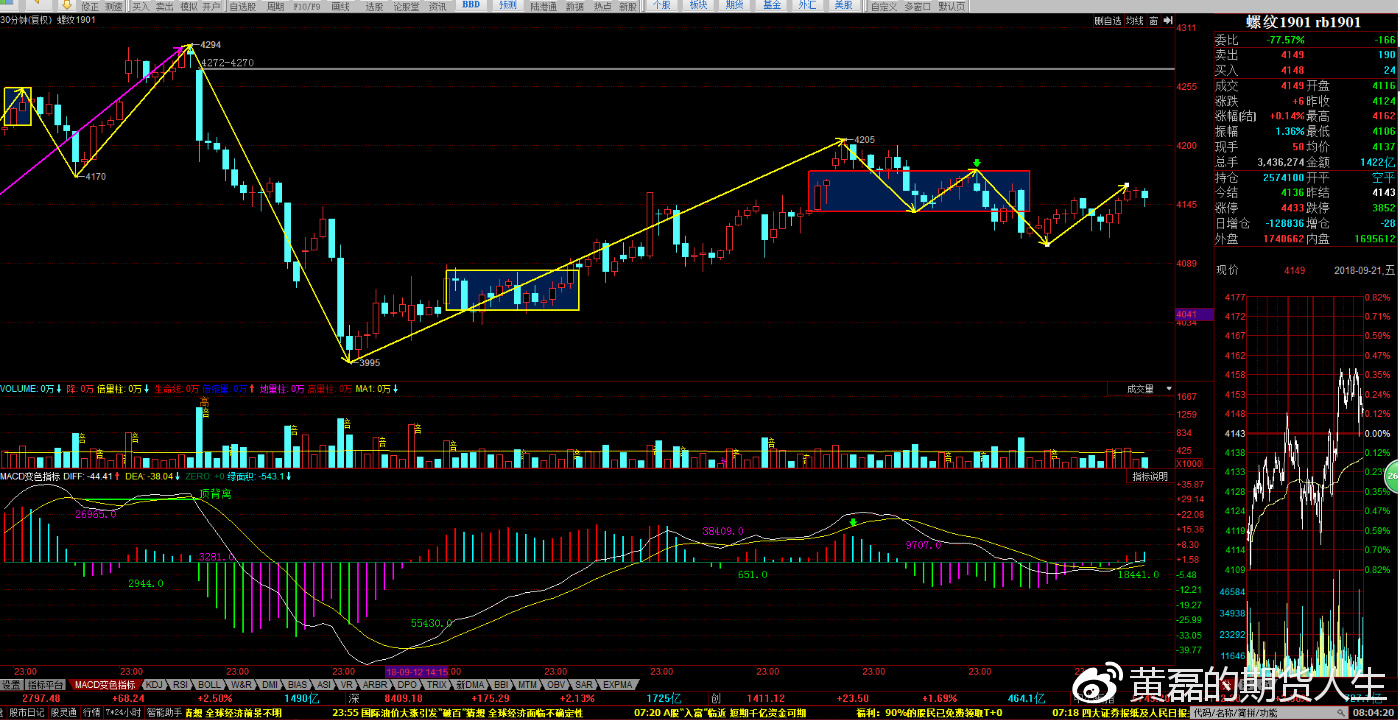Open 行情 quotes status bar button
Image resolution: width=1400 pixels, height=720 pixels.
tap(91, 713)
